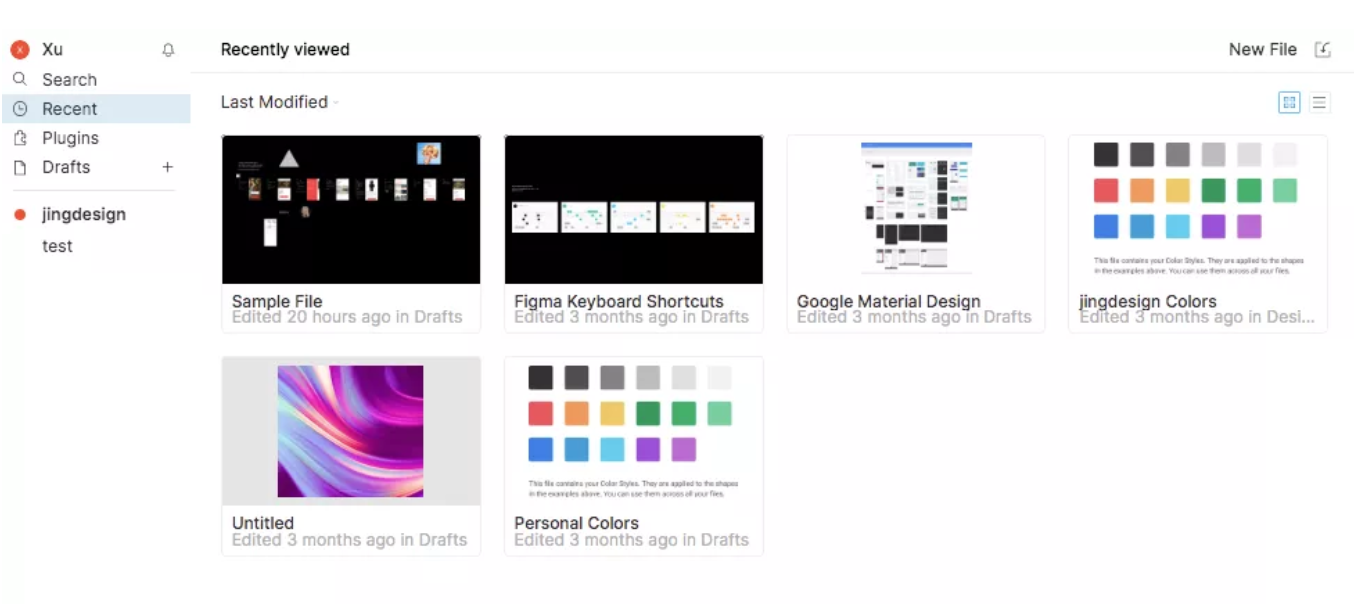Click the Google Material Design title
1354x604 pixels.
[889, 301]
